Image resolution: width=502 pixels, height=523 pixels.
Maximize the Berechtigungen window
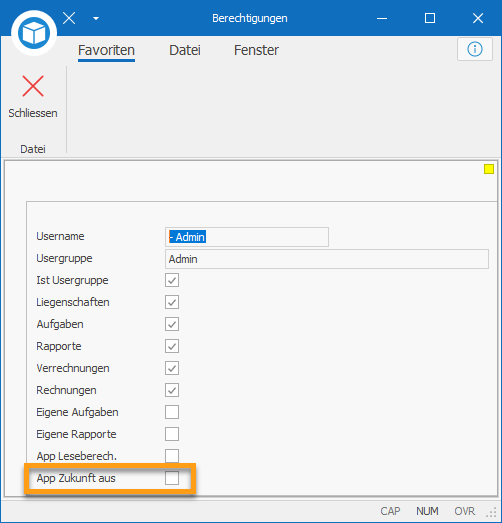[430, 18]
